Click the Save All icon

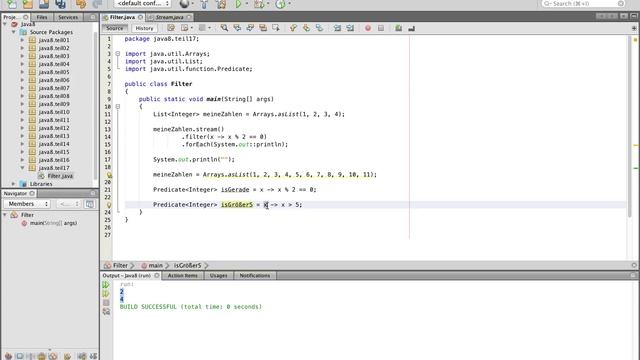pyautogui.click(x=60, y=4)
